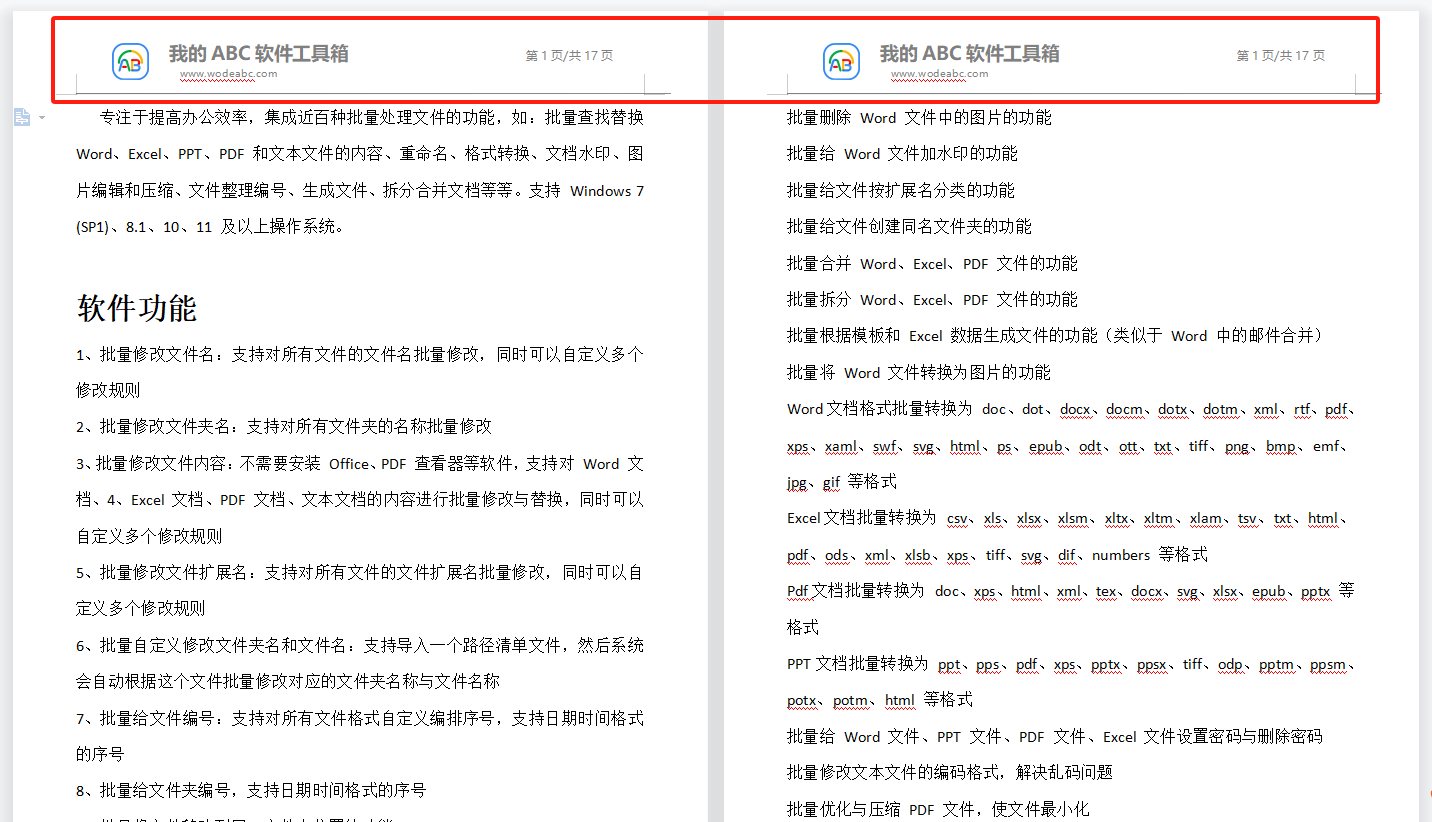Select the 软件功能 heading

pyautogui.click(x=135, y=309)
